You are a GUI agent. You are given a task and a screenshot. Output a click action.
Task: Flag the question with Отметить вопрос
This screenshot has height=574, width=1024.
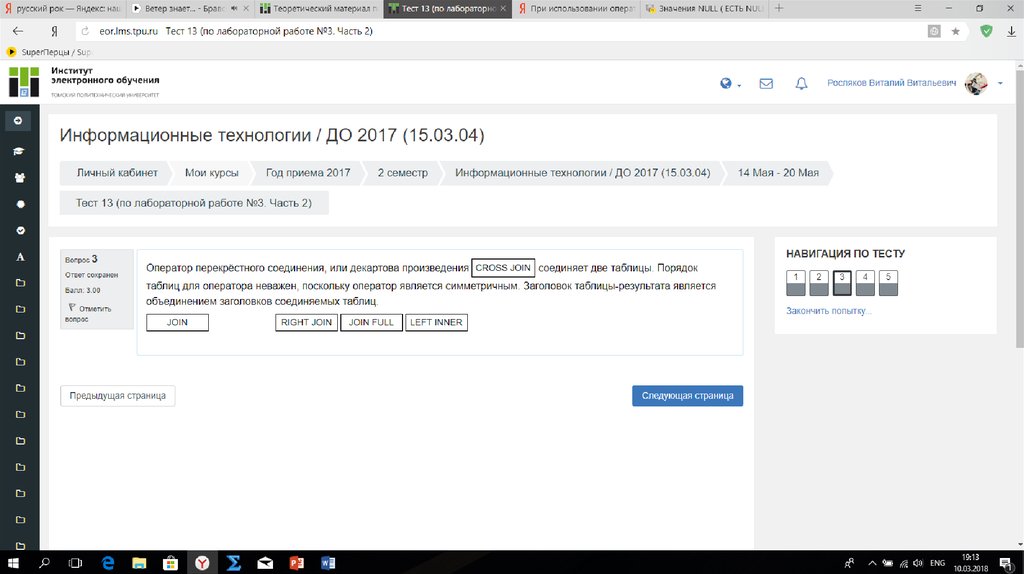(89, 313)
